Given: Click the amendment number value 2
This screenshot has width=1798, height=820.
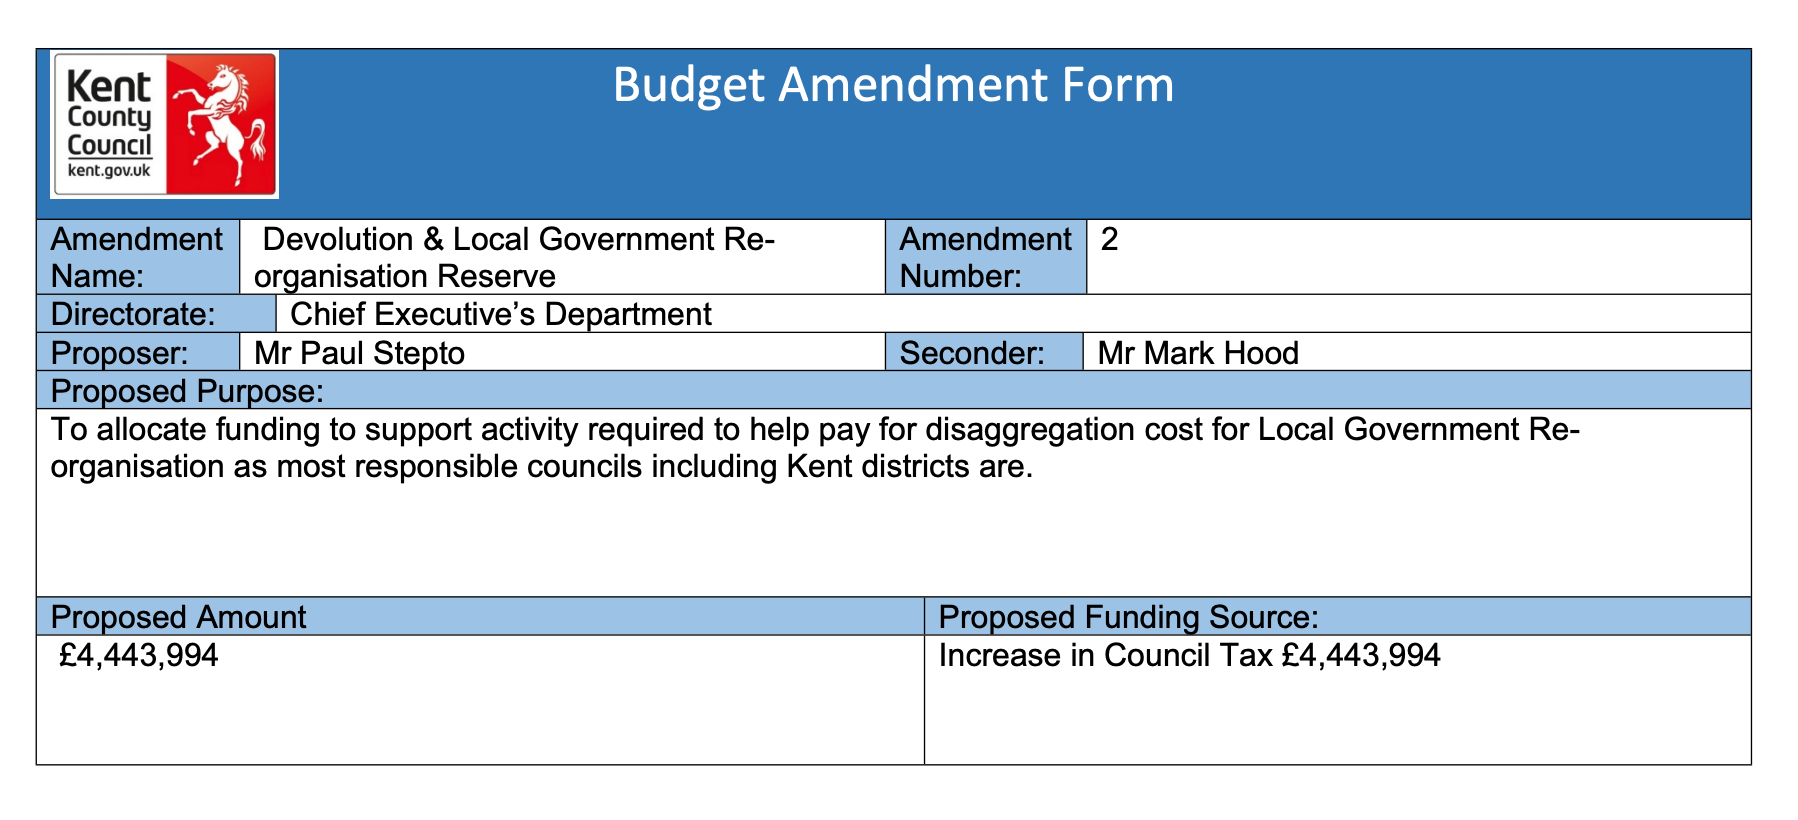Looking at the screenshot, I should click(x=1109, y=240).
